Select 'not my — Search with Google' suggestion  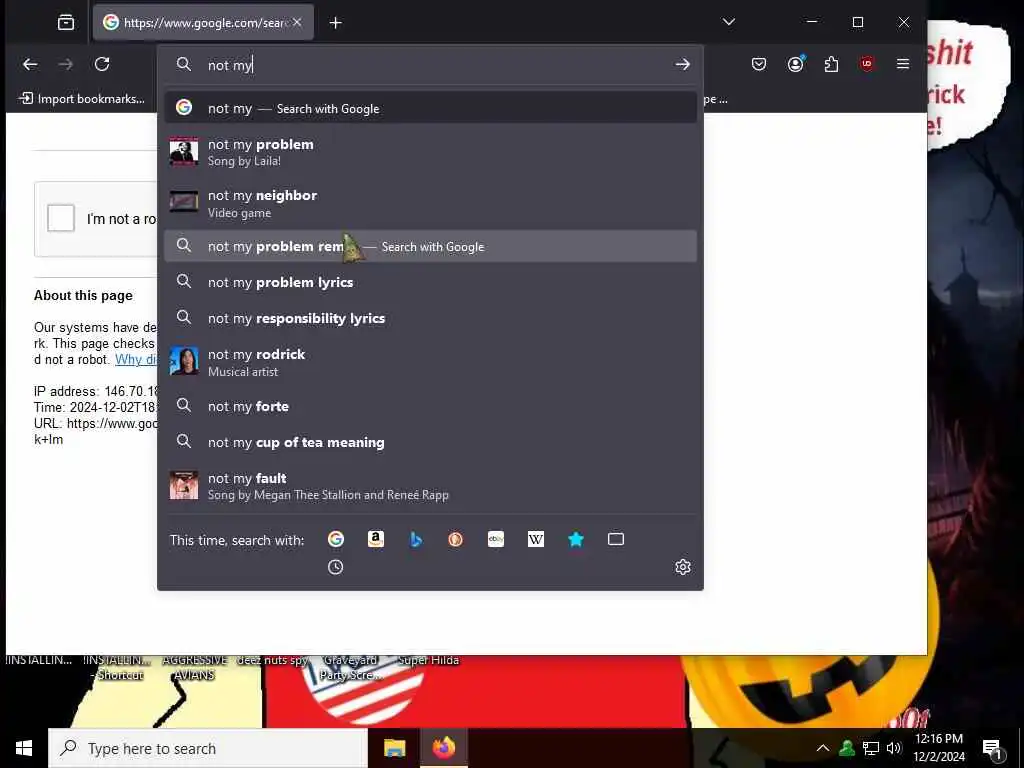430,108
